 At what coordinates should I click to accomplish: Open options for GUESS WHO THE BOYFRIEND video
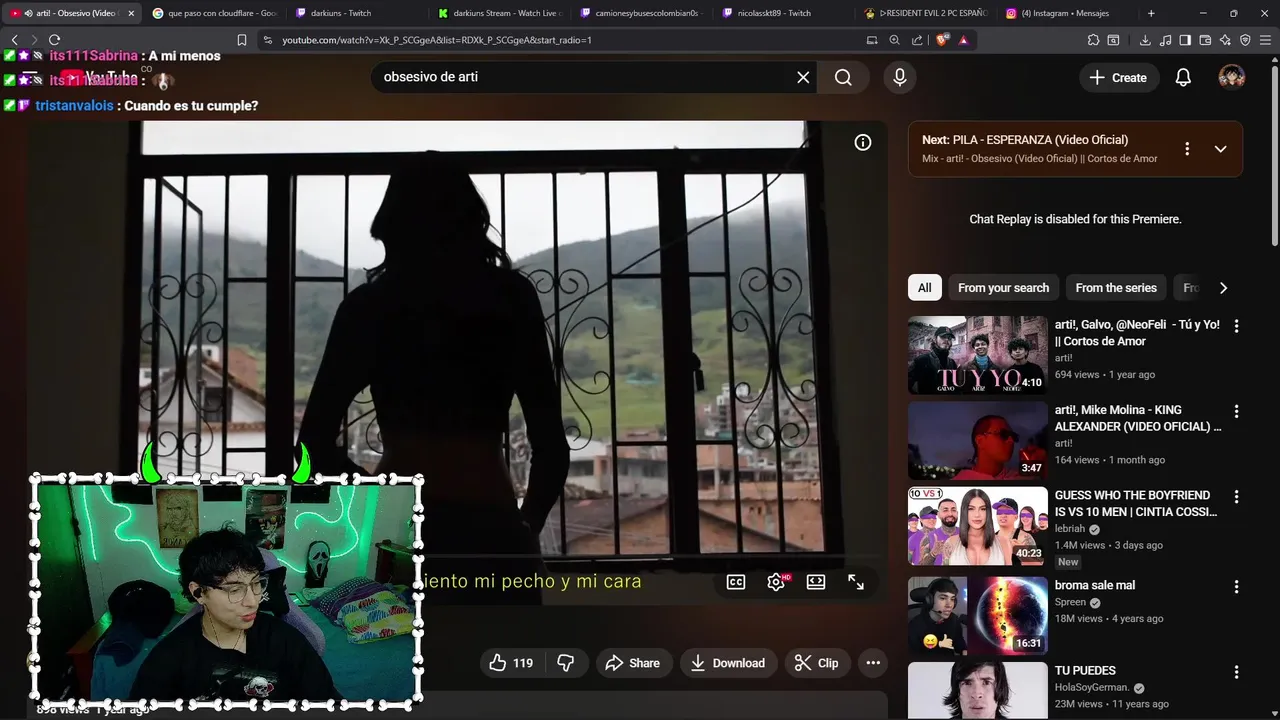coord(1237,496)
